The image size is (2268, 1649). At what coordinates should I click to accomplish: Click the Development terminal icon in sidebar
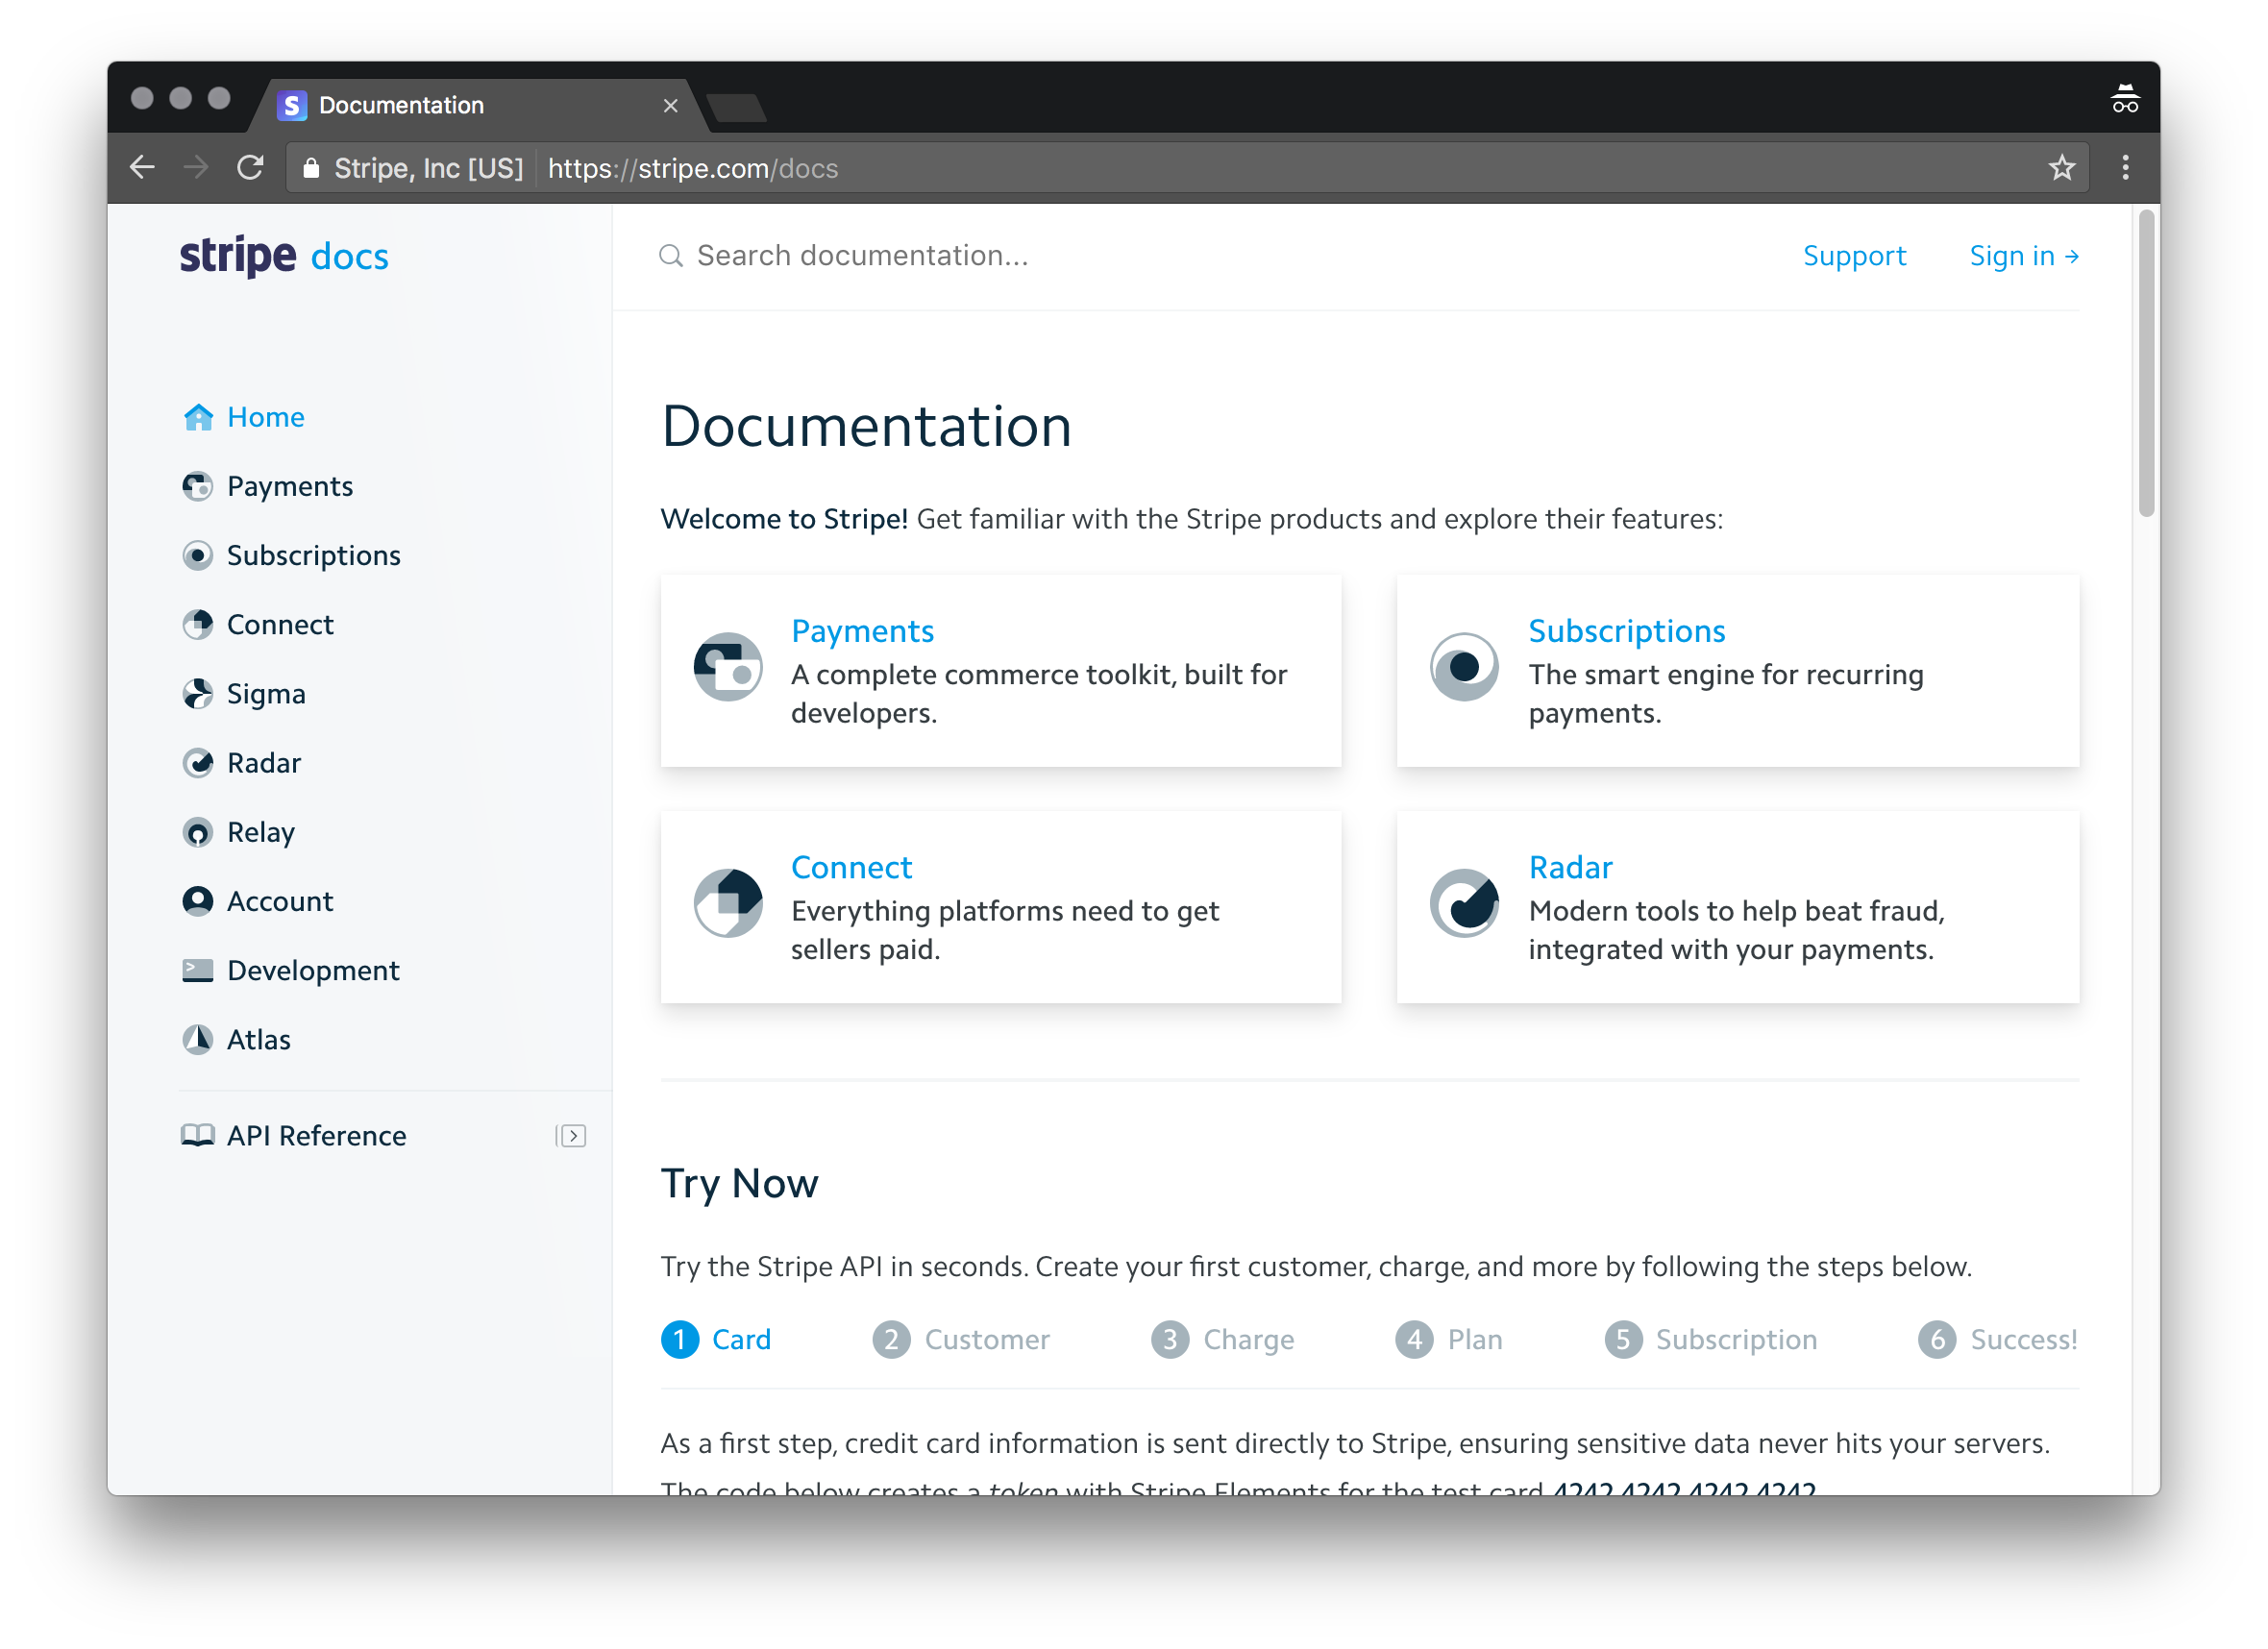(198, 970)
